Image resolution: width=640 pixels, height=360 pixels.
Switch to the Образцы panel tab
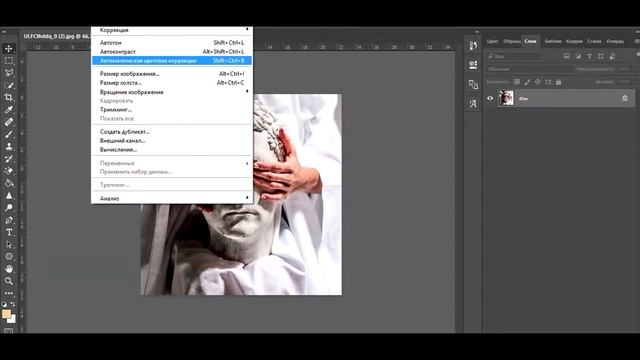click(511, 41)
